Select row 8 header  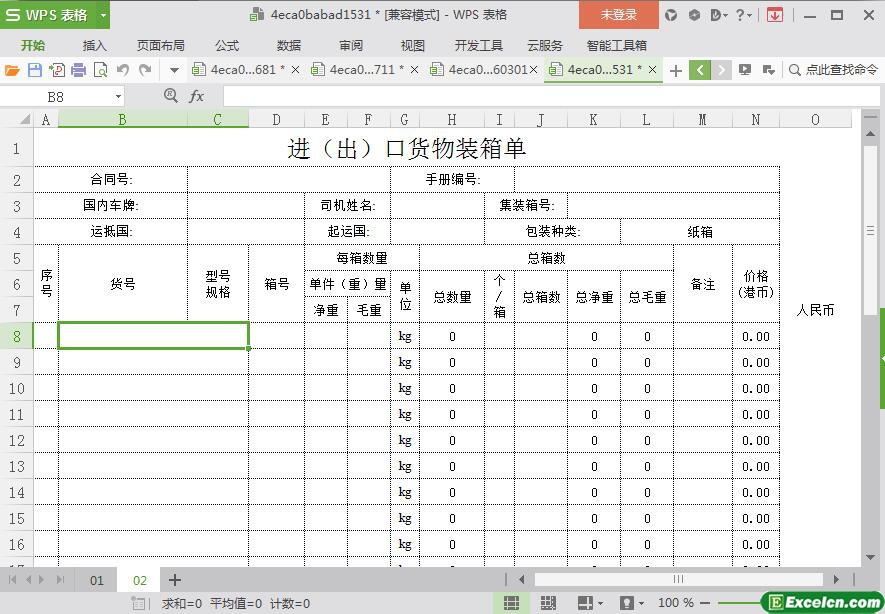pyautogui.click(x=16, y=336)
